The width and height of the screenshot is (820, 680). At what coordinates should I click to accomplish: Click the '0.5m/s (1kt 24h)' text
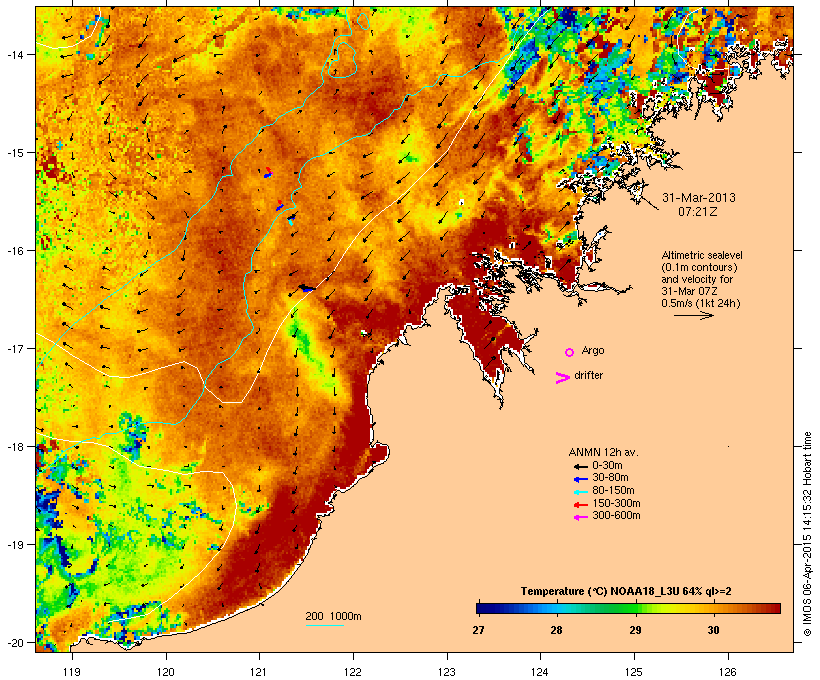[x=701, y=303]
